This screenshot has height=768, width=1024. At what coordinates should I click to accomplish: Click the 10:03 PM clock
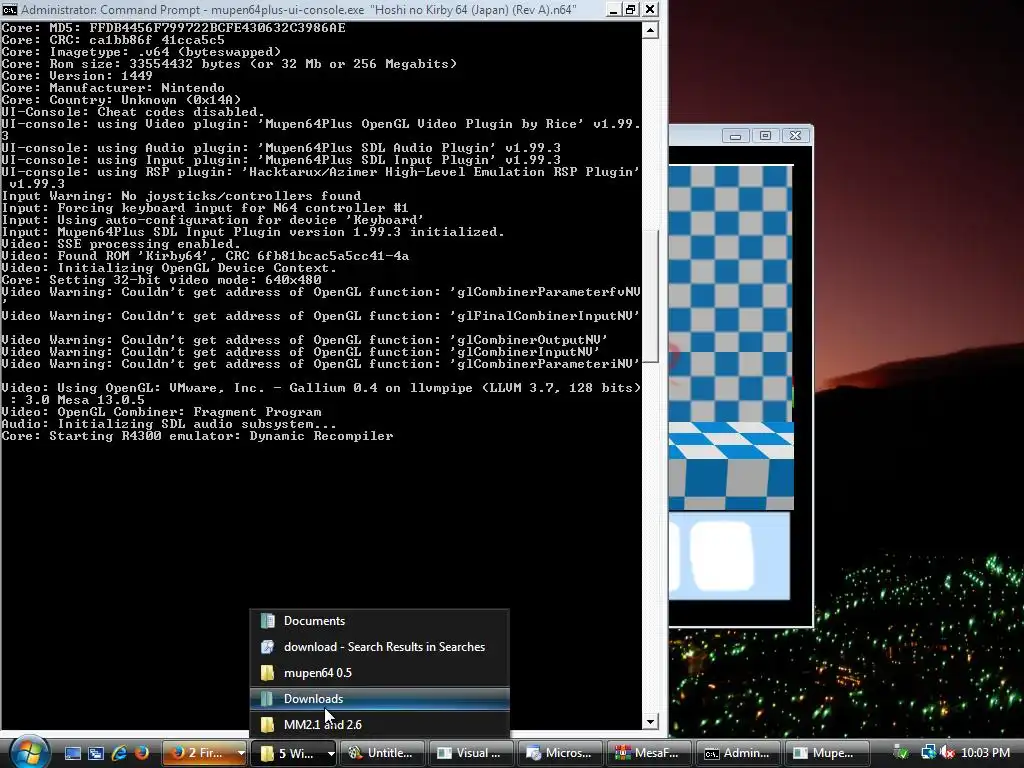pyautogui.click(x=985, y=753)
